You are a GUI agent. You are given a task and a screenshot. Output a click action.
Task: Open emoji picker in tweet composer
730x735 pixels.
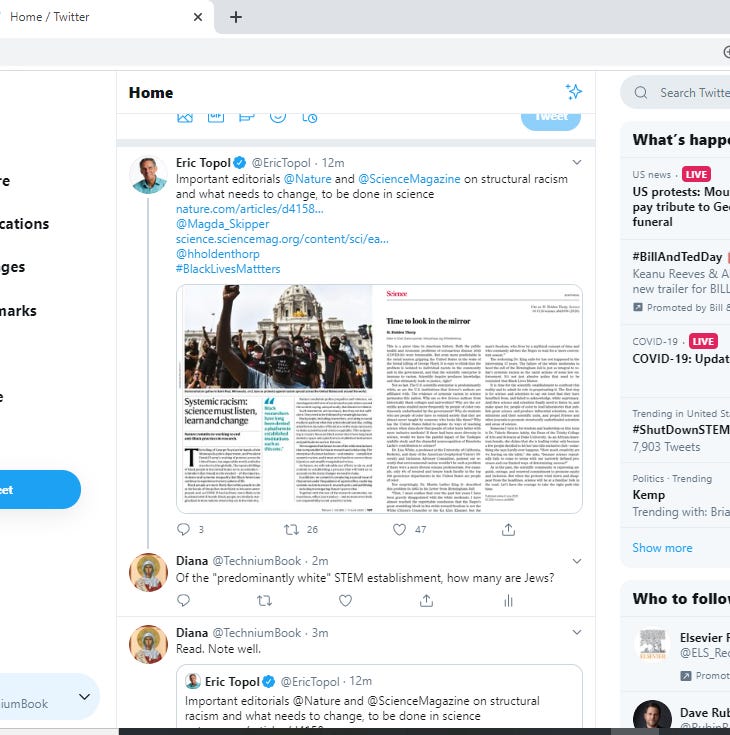coord(278,117)
